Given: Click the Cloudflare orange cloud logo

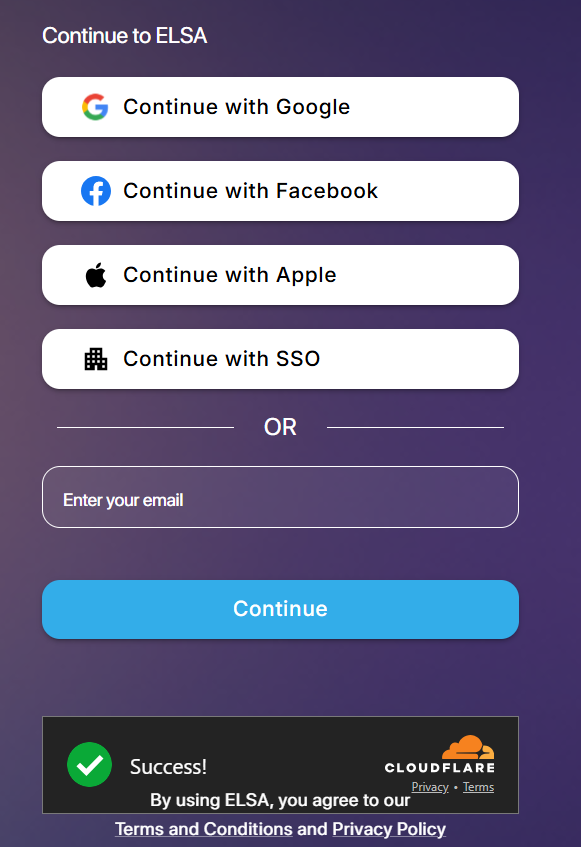Looking at the screenshot, I should point(468,747).
